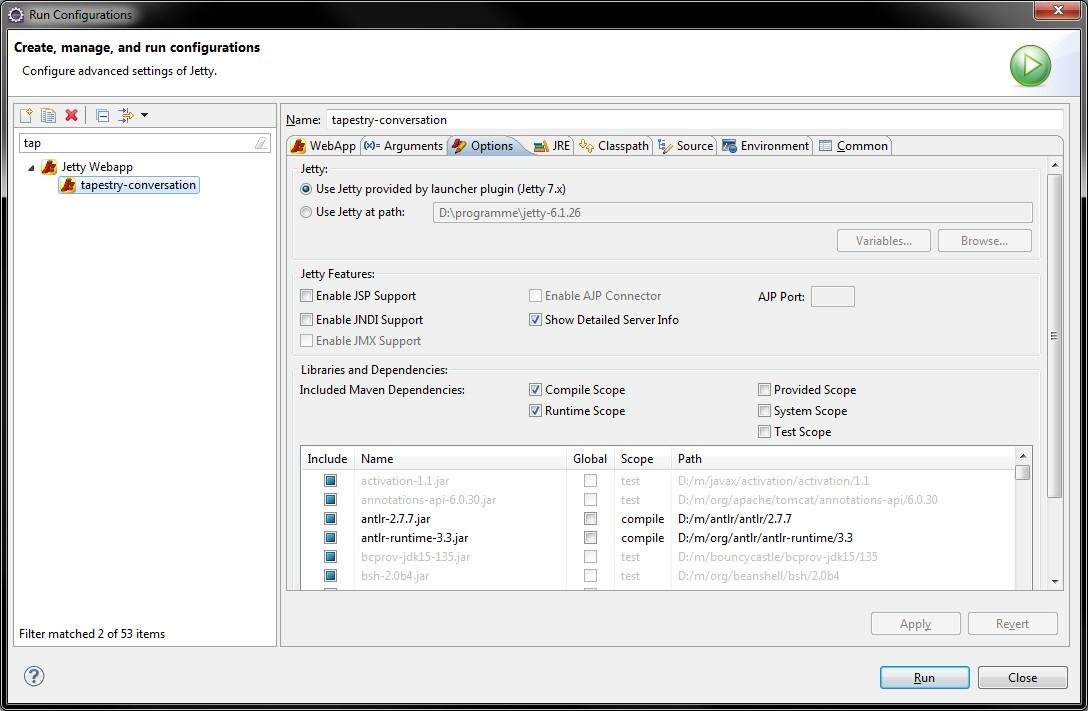Collapse all items in the configuration tree
The image size is (1088, 711).
(101, 115)
